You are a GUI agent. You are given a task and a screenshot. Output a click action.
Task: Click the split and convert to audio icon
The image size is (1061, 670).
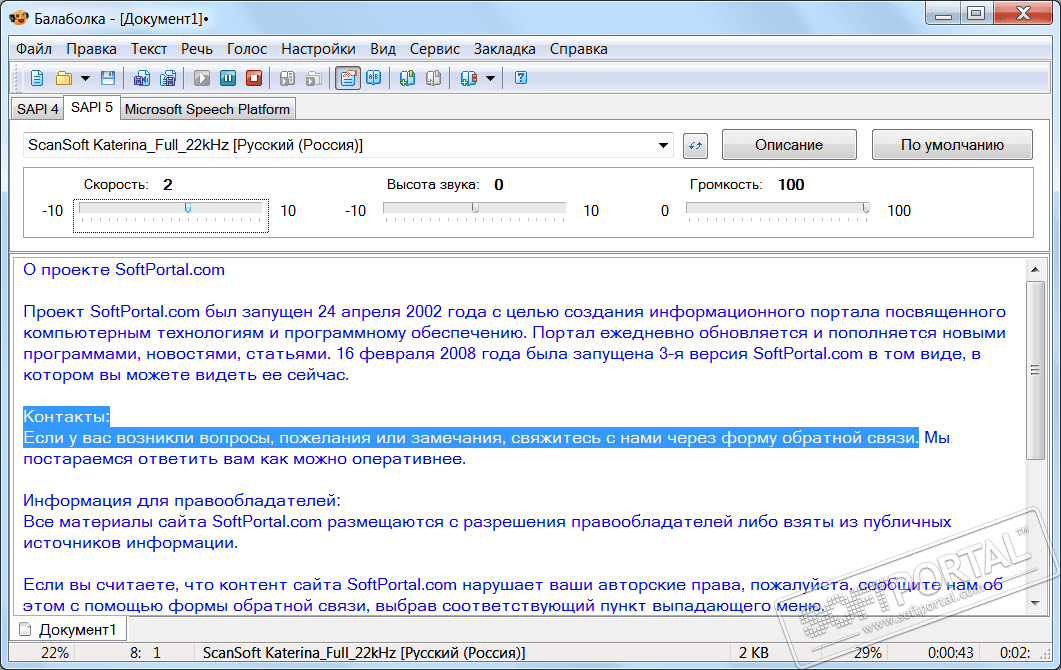(168, 79)
